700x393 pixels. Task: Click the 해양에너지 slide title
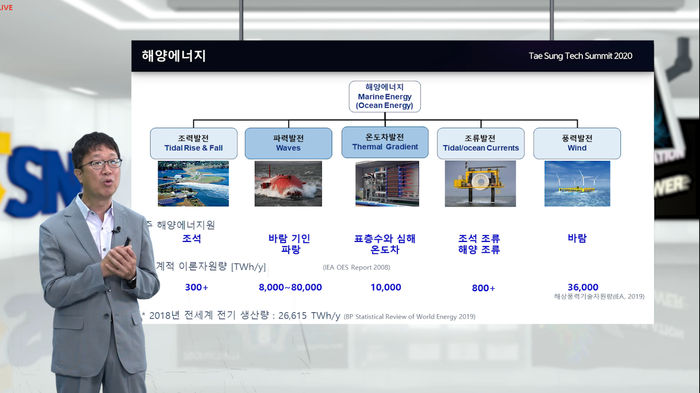tap(174, 56)
